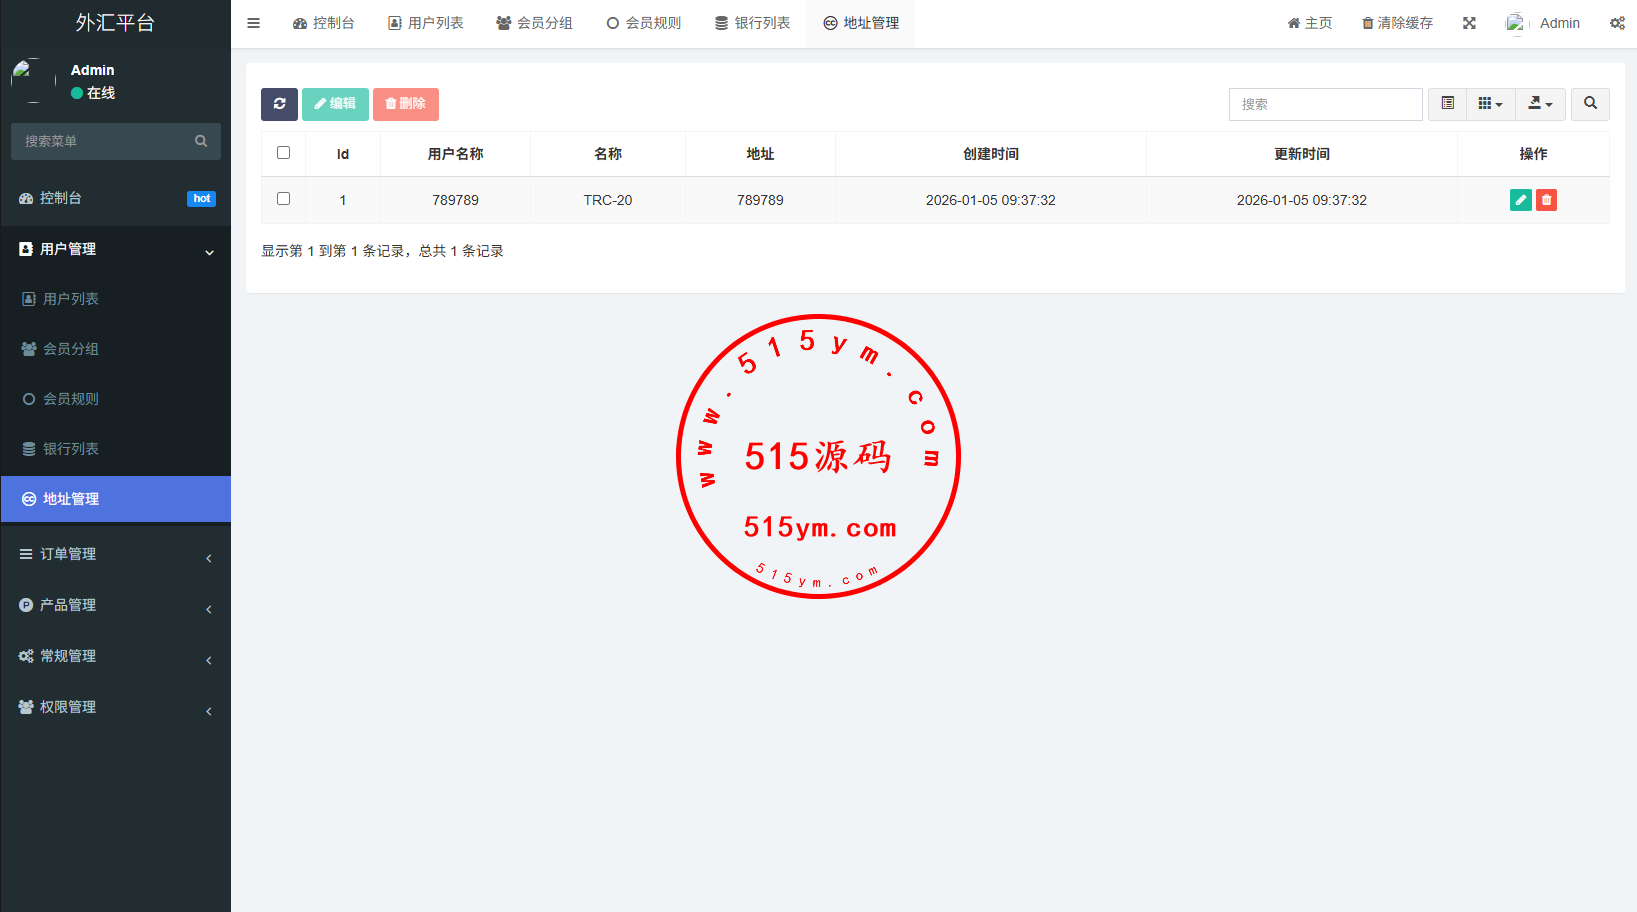
Task: Check the select-all checkbox in table header
Action: pos(284,153)
